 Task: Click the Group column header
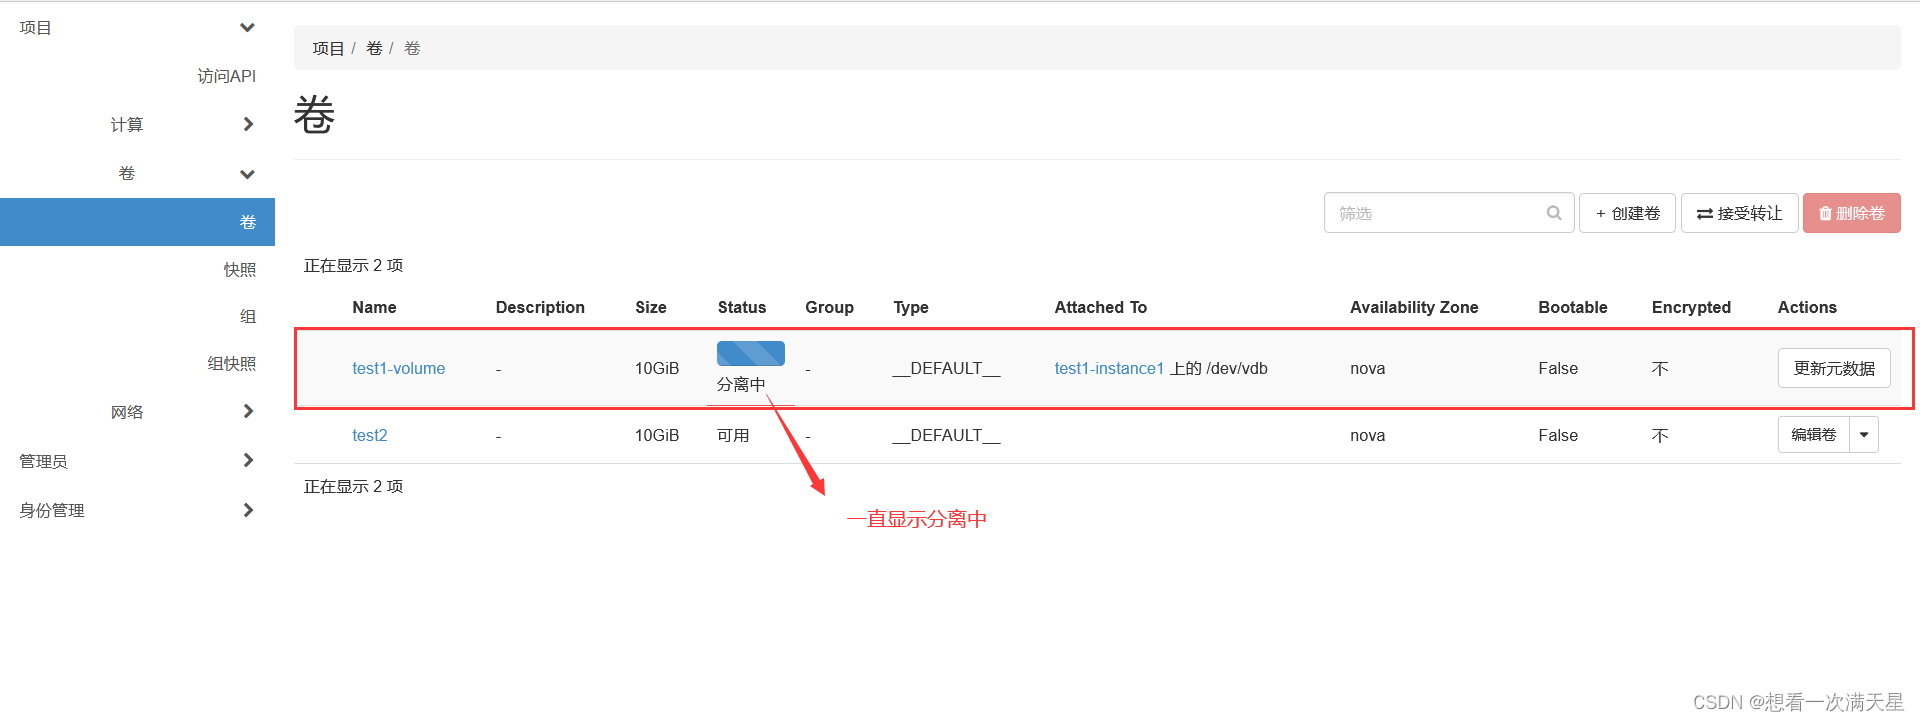tap(829, 307)
